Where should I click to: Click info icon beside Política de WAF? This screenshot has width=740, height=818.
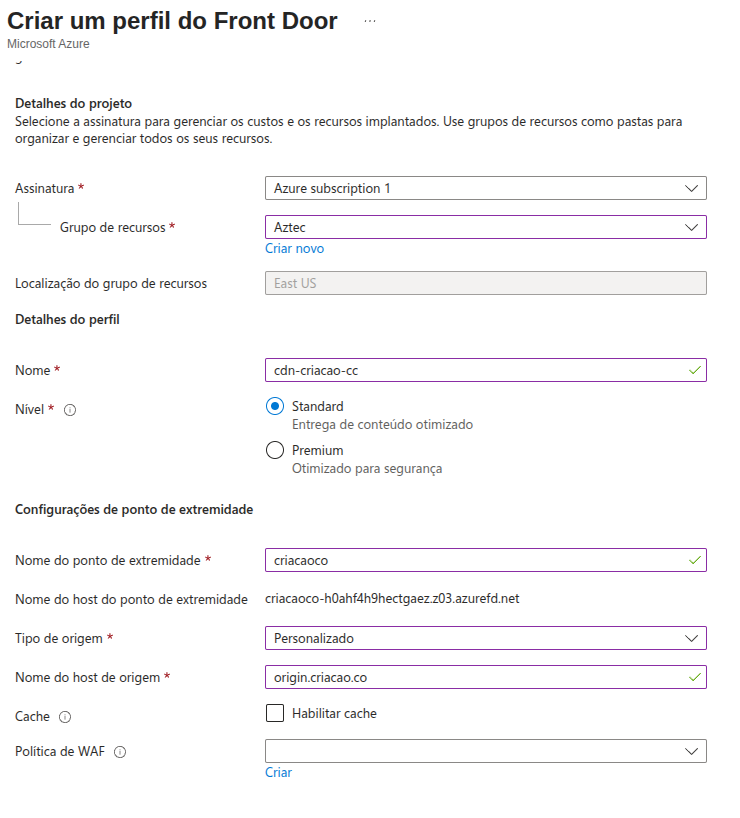120,752
